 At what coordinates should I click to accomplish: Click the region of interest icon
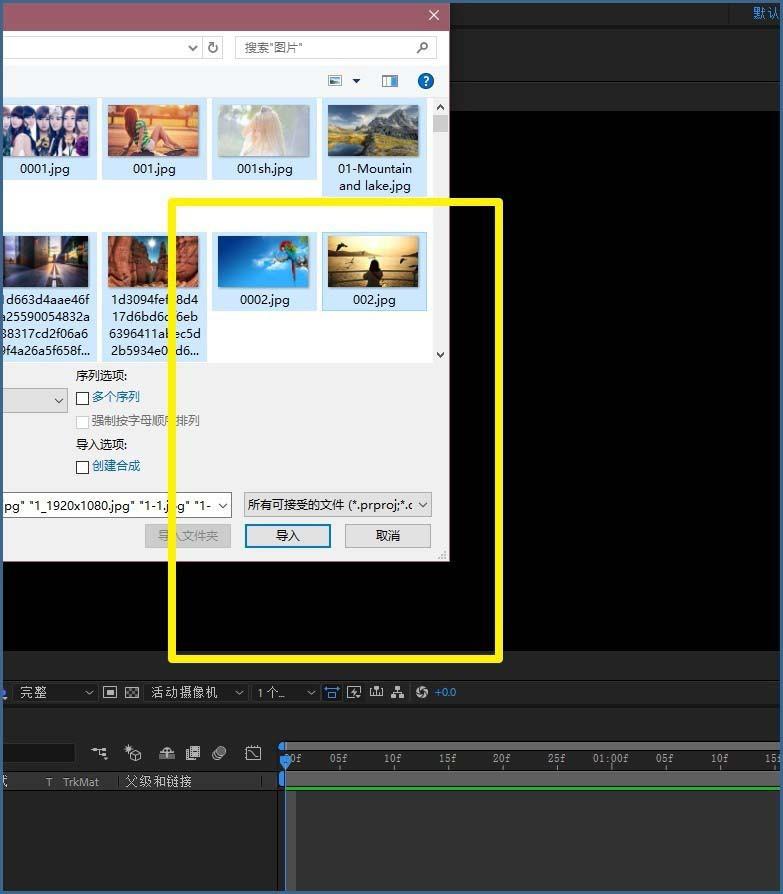click(x=110, y=692)
